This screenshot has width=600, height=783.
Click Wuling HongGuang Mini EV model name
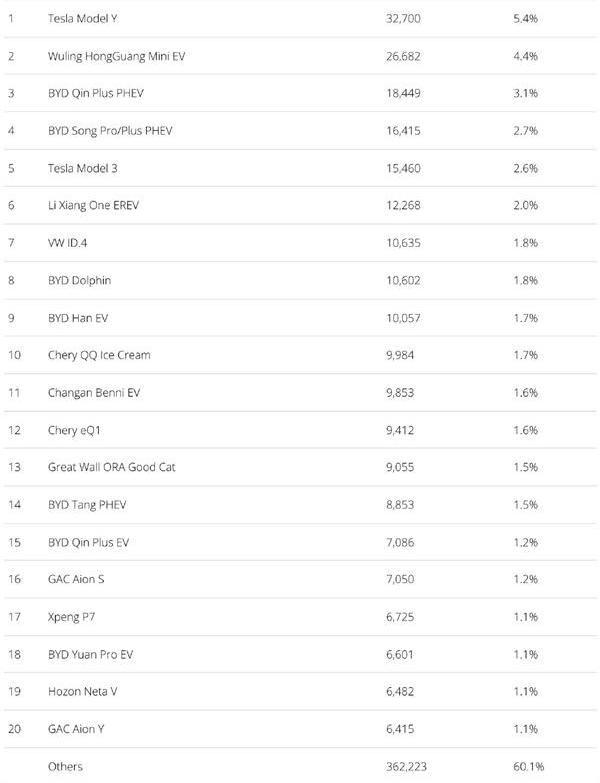click(116, 56)
